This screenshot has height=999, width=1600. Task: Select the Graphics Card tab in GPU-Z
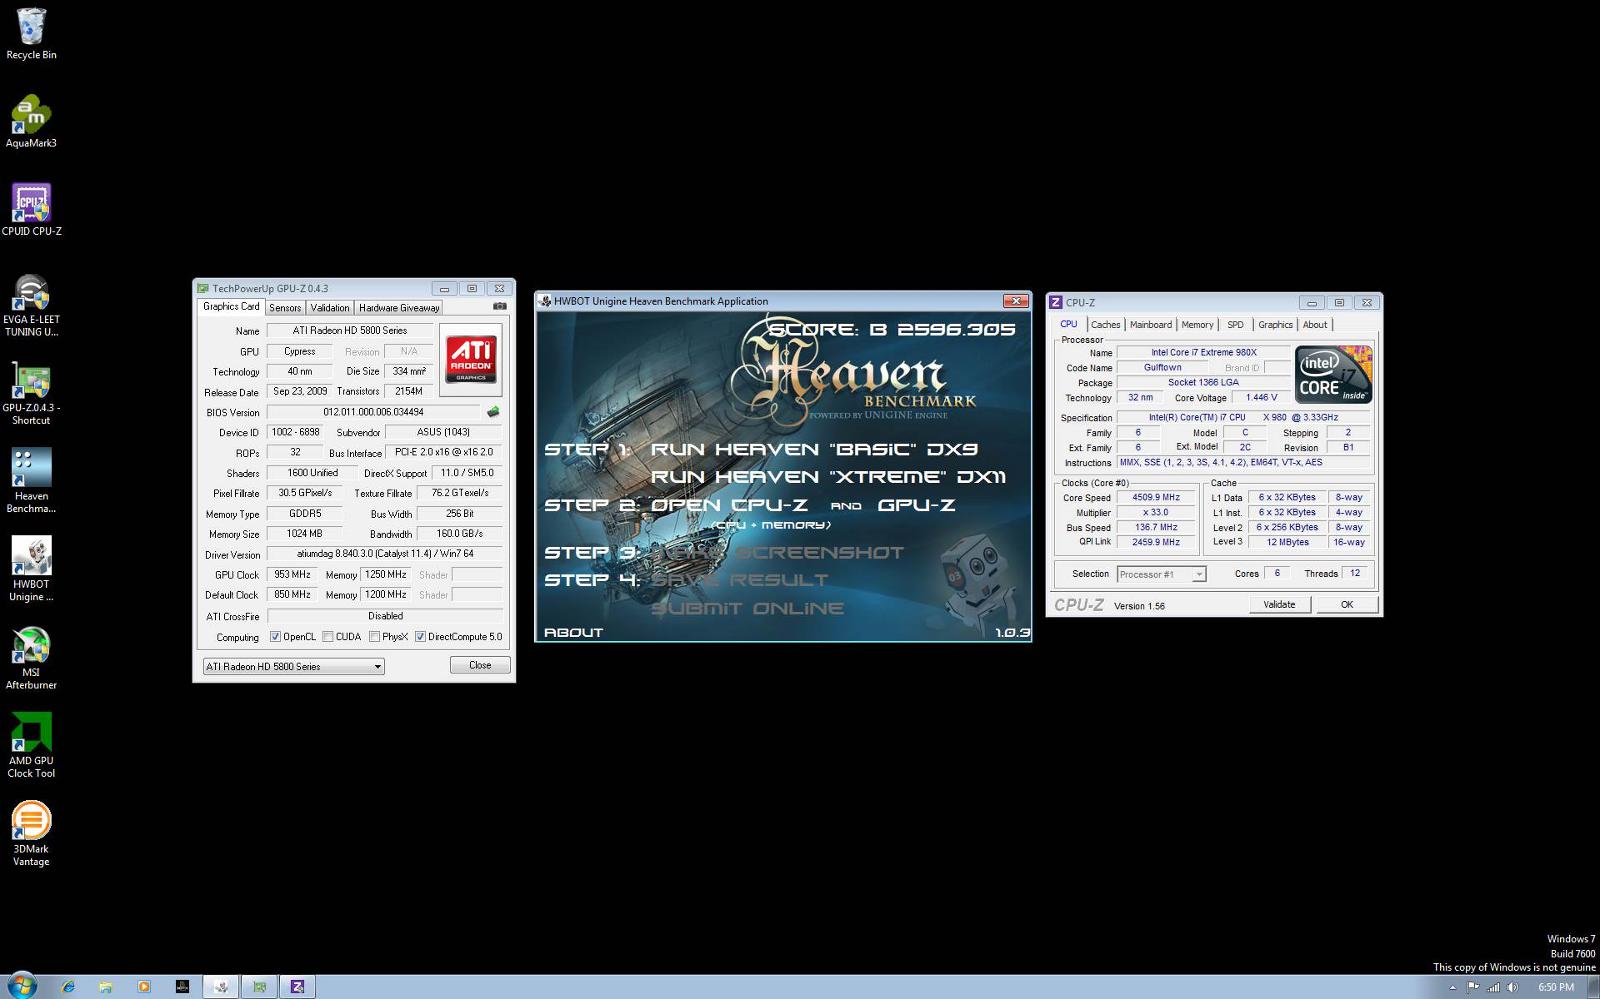(x=231, y=307)
